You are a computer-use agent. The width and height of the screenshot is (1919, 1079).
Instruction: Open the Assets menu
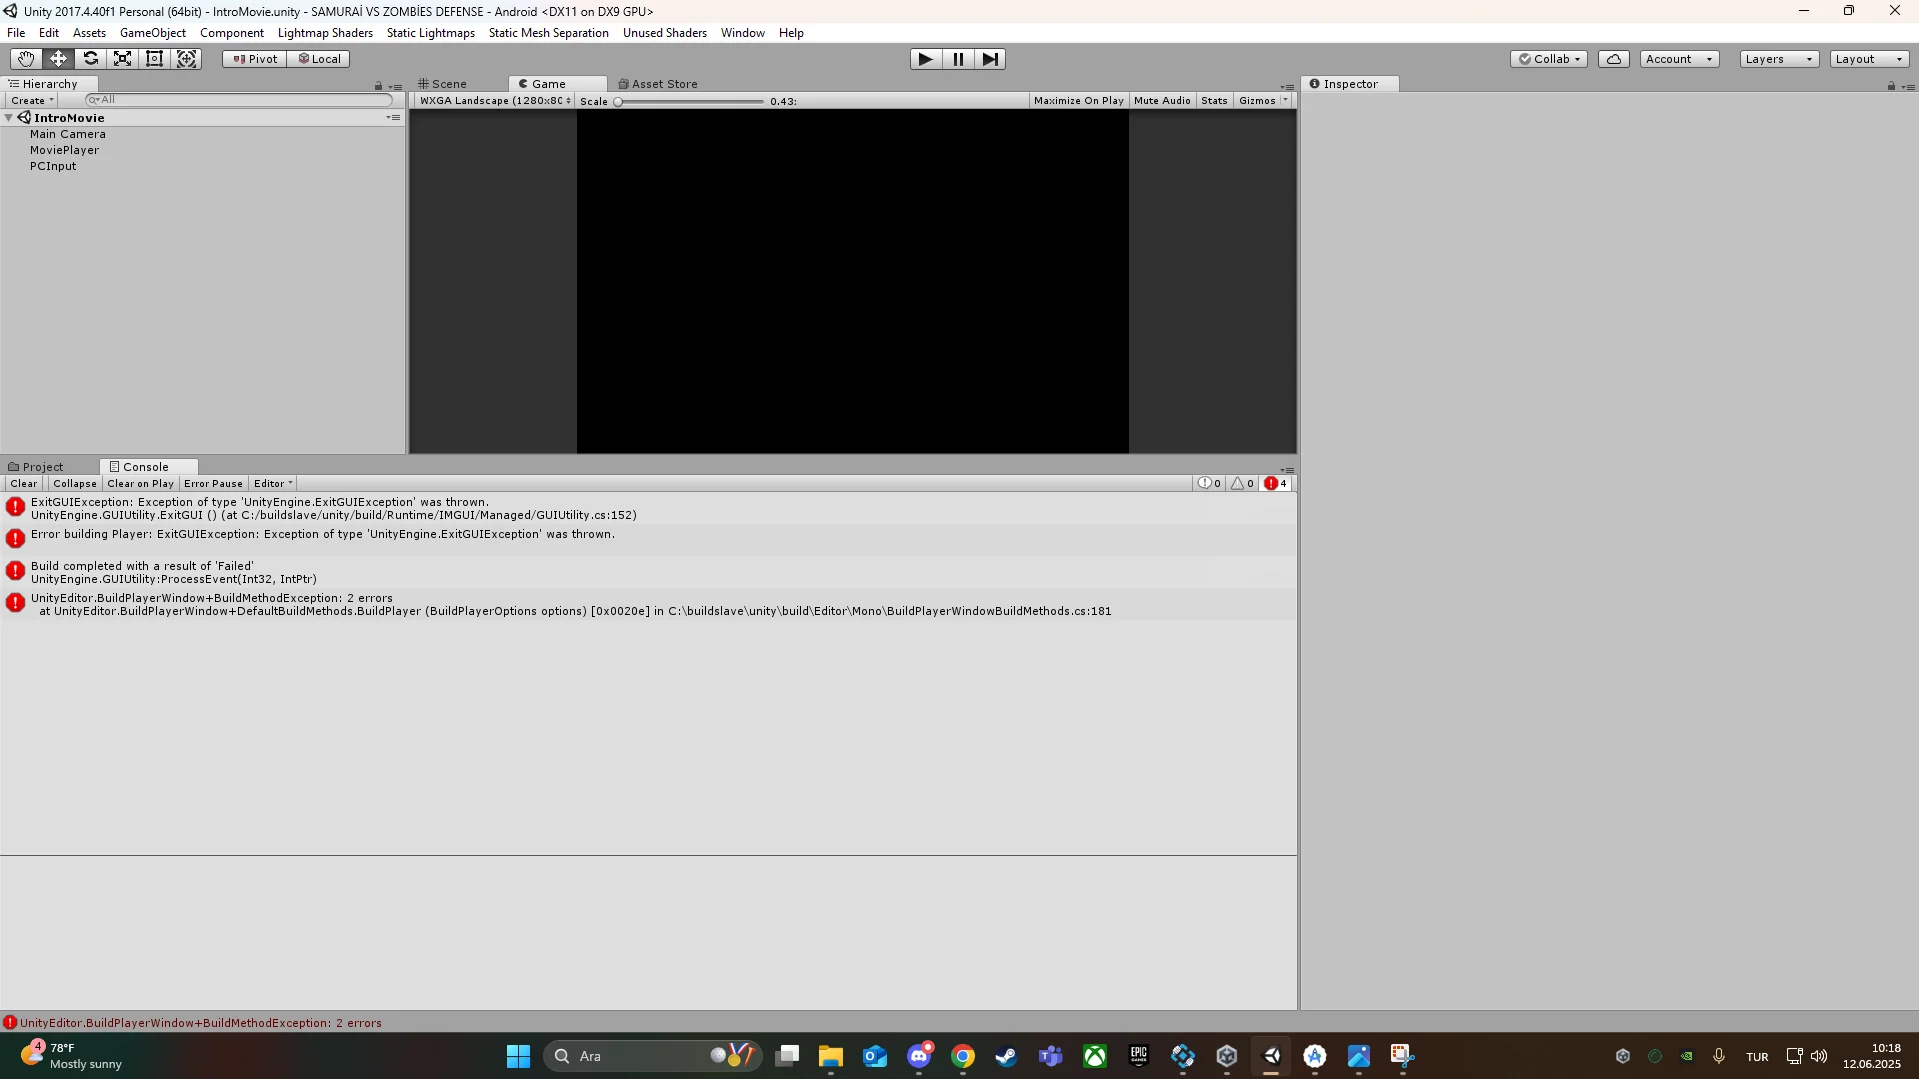[89, 33]
